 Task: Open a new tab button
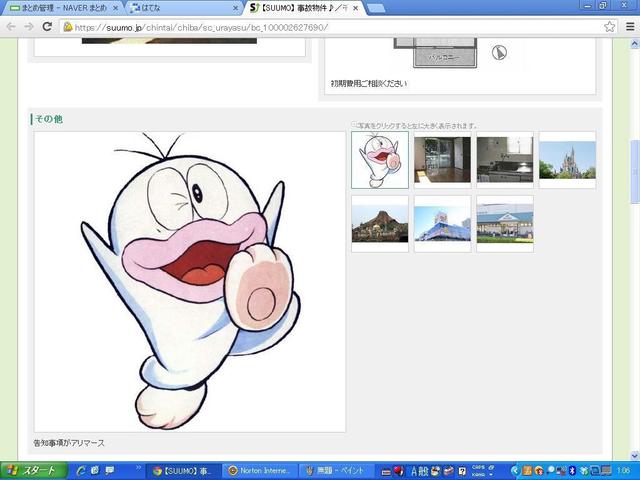(x=376, y=8)
